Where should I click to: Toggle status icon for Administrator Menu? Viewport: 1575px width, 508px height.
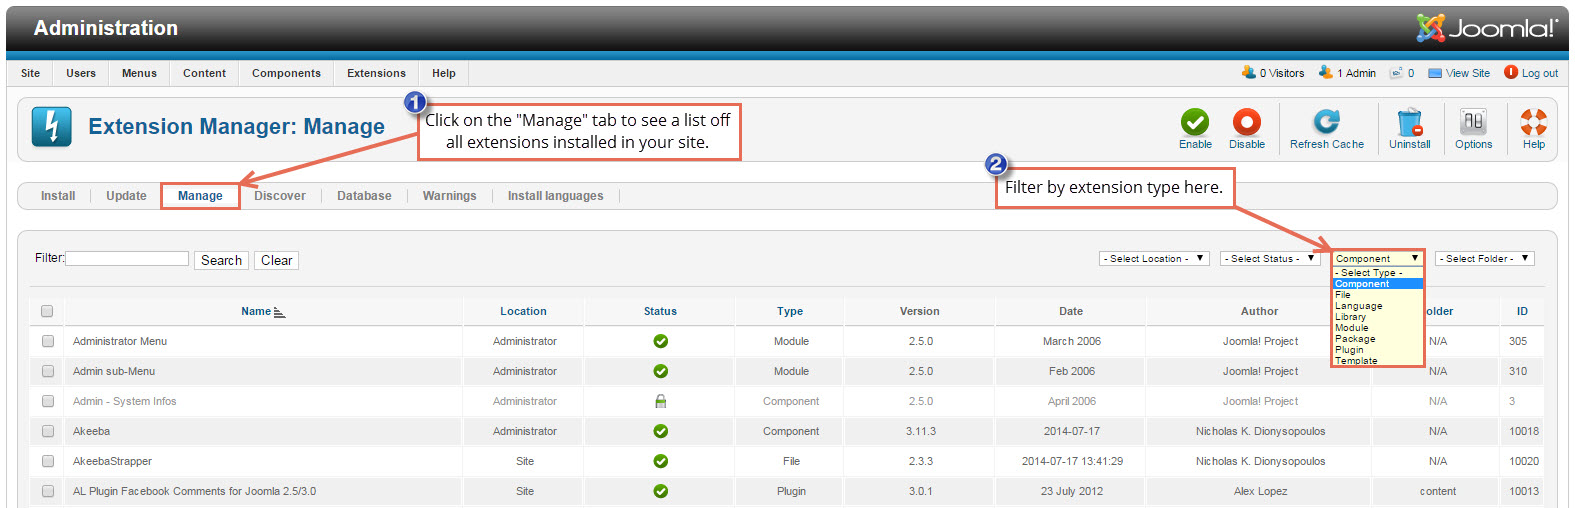coord(660,341)
